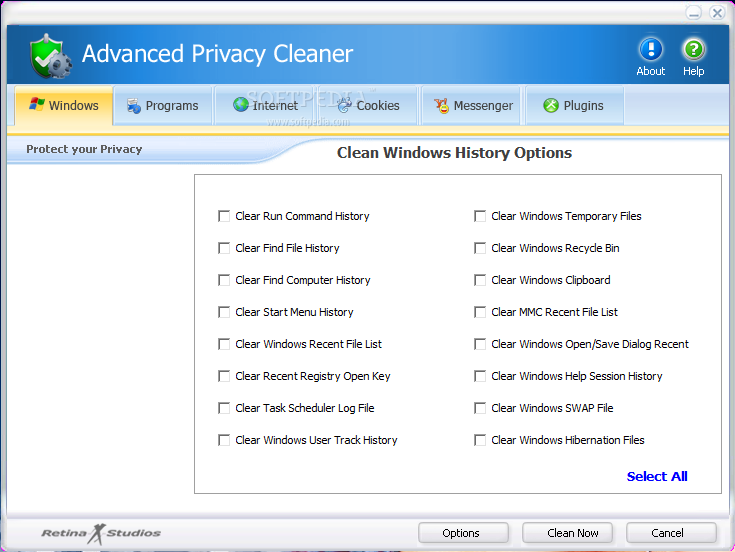Click the Protect your Privacy label

(84, 149)
